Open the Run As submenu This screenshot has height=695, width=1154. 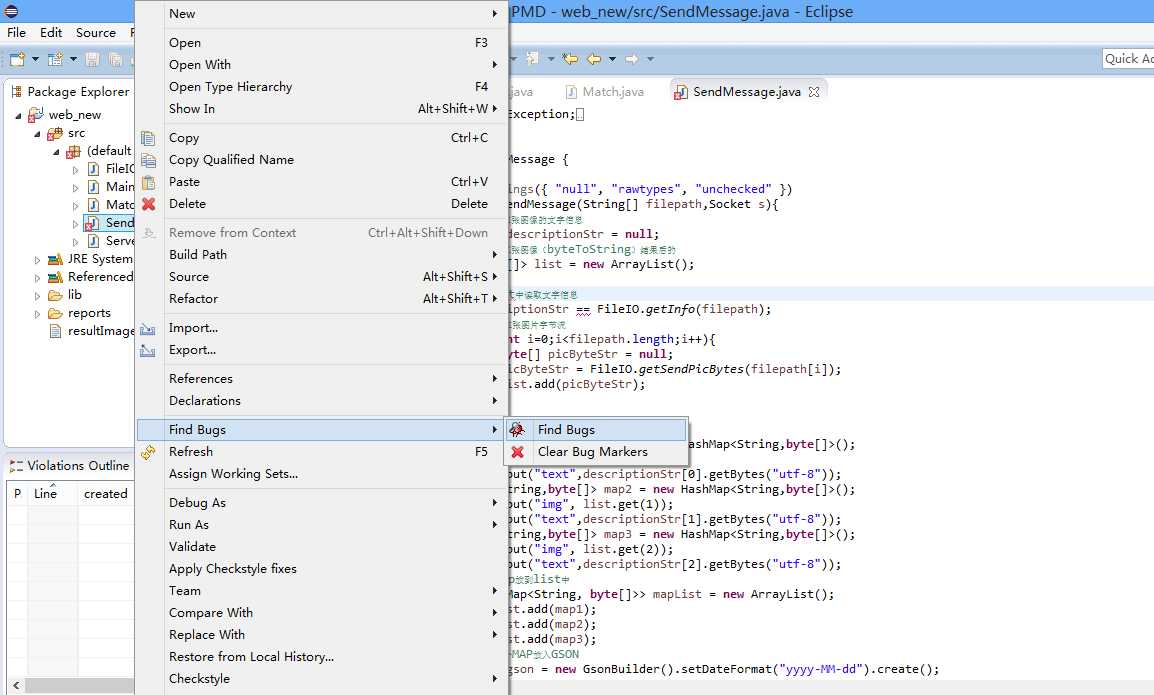322,525
